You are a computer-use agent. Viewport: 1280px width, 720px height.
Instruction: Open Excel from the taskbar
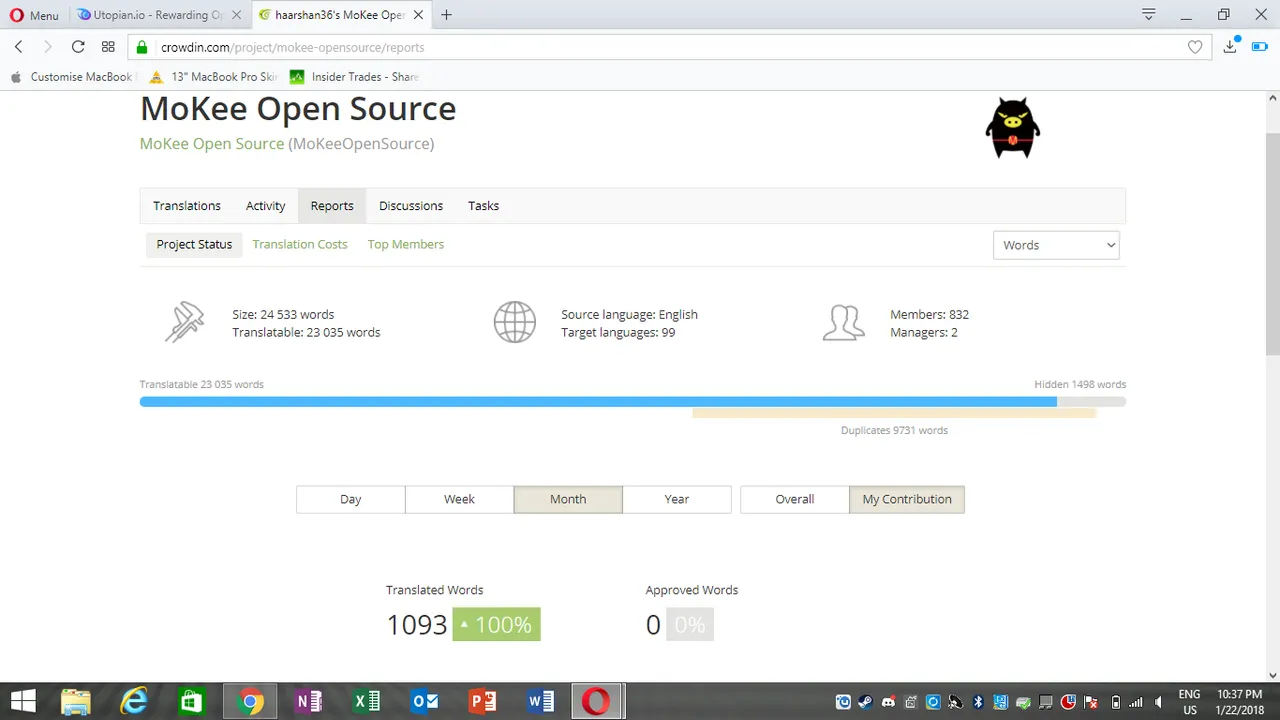click(366, 701)
